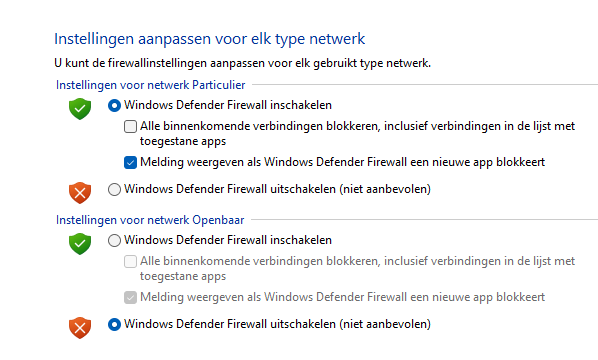Choose the 'uitschakelen' radio button for Openbaar network
Screen dimensions: 598x360
pyautogui.click(x=114, y=324)
